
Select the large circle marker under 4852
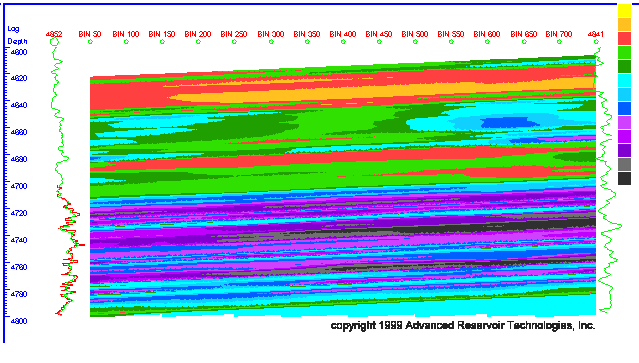tap(55, 42)
